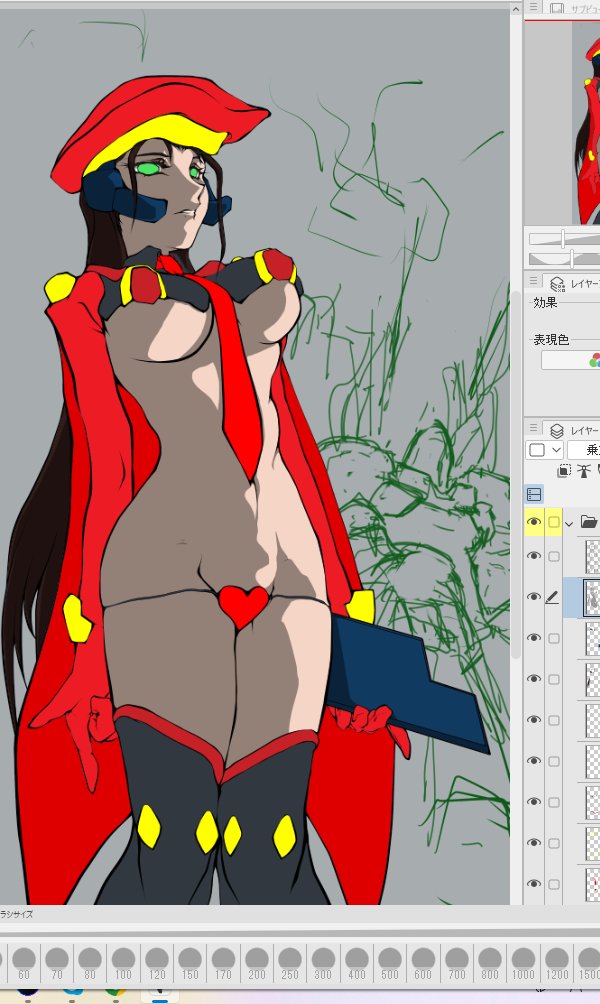
Task: Select the 200 brush size preset
Action: point(256,964)
